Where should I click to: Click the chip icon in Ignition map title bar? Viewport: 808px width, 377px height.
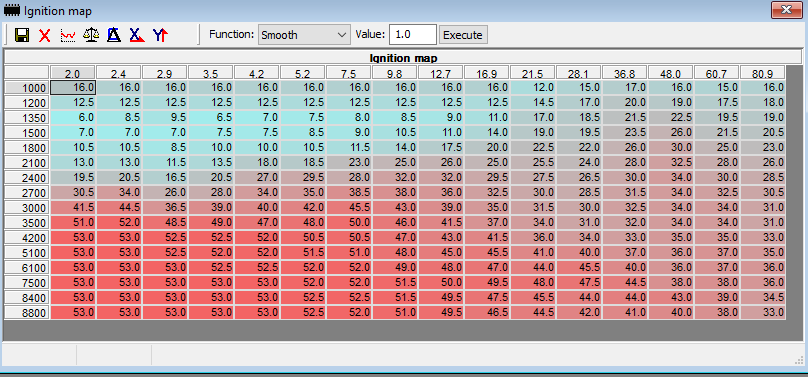click(x=12, y=10)
